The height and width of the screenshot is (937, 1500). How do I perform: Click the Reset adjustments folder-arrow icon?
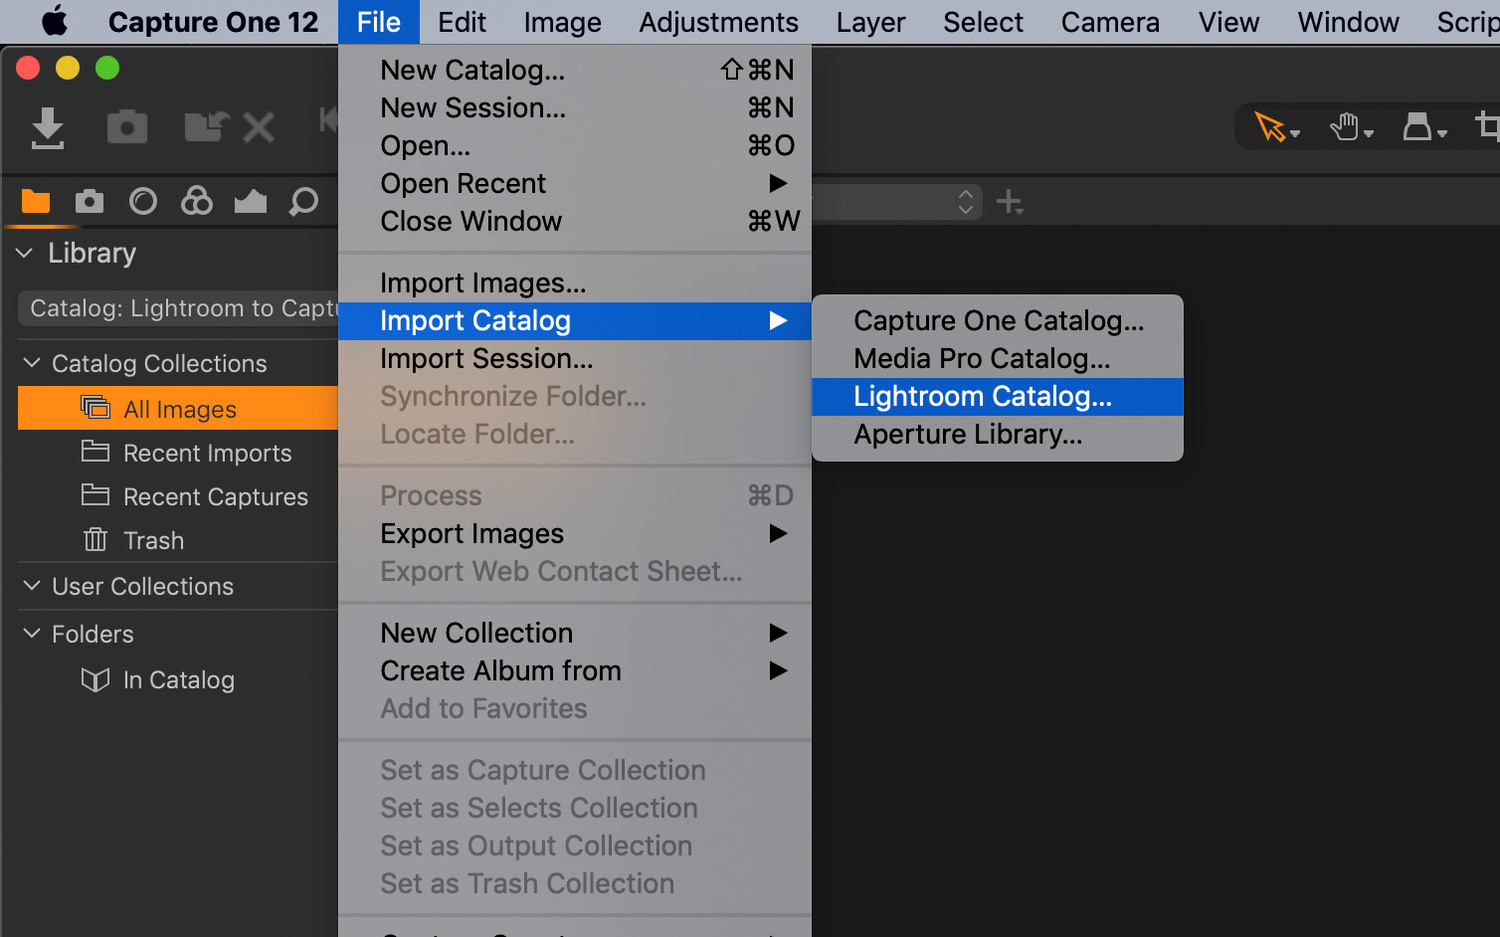[206, 127]
